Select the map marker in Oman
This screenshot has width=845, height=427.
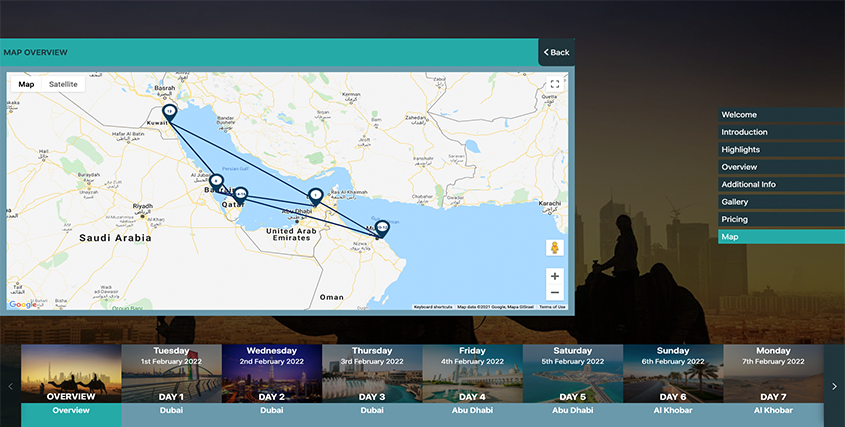point(381,228)
